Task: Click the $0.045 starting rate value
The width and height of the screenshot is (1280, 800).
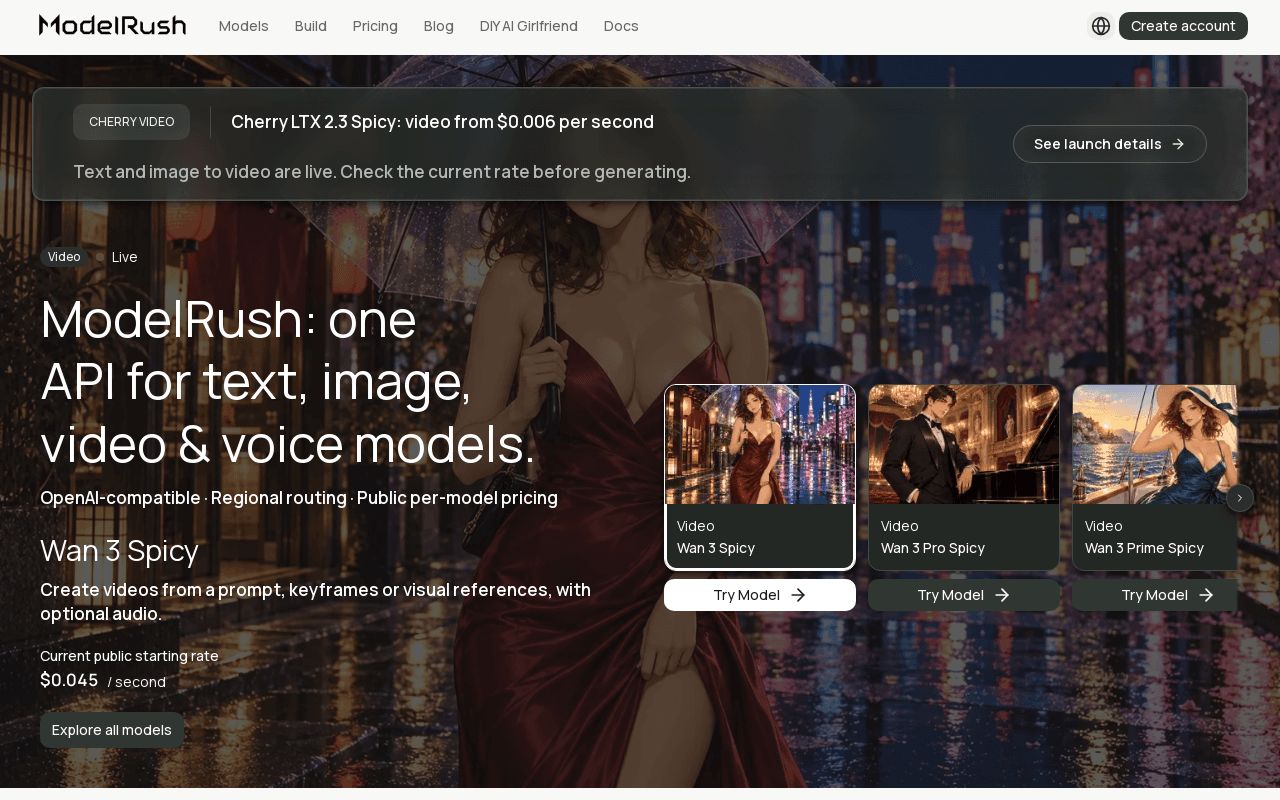Action: 69,680
